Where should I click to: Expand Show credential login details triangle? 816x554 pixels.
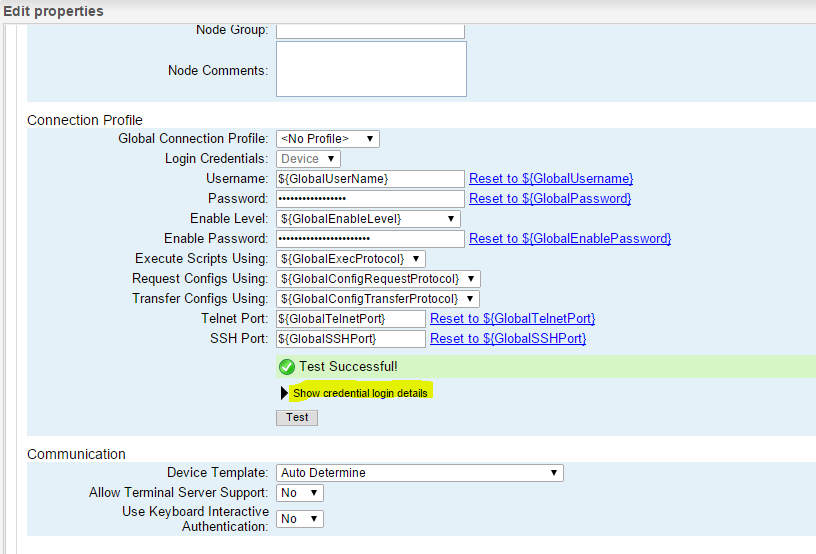[284, 393]
